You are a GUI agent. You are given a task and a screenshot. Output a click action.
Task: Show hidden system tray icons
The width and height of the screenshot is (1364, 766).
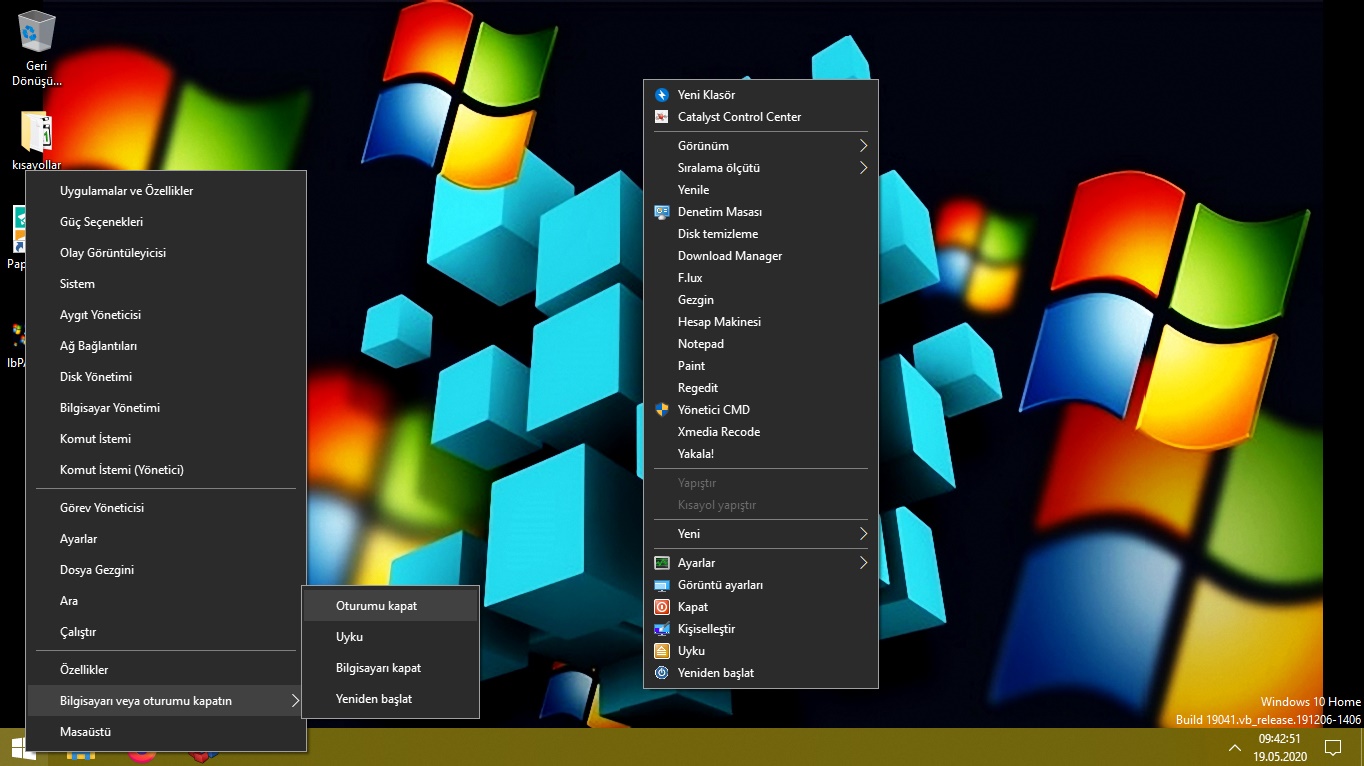[1235, 748]
